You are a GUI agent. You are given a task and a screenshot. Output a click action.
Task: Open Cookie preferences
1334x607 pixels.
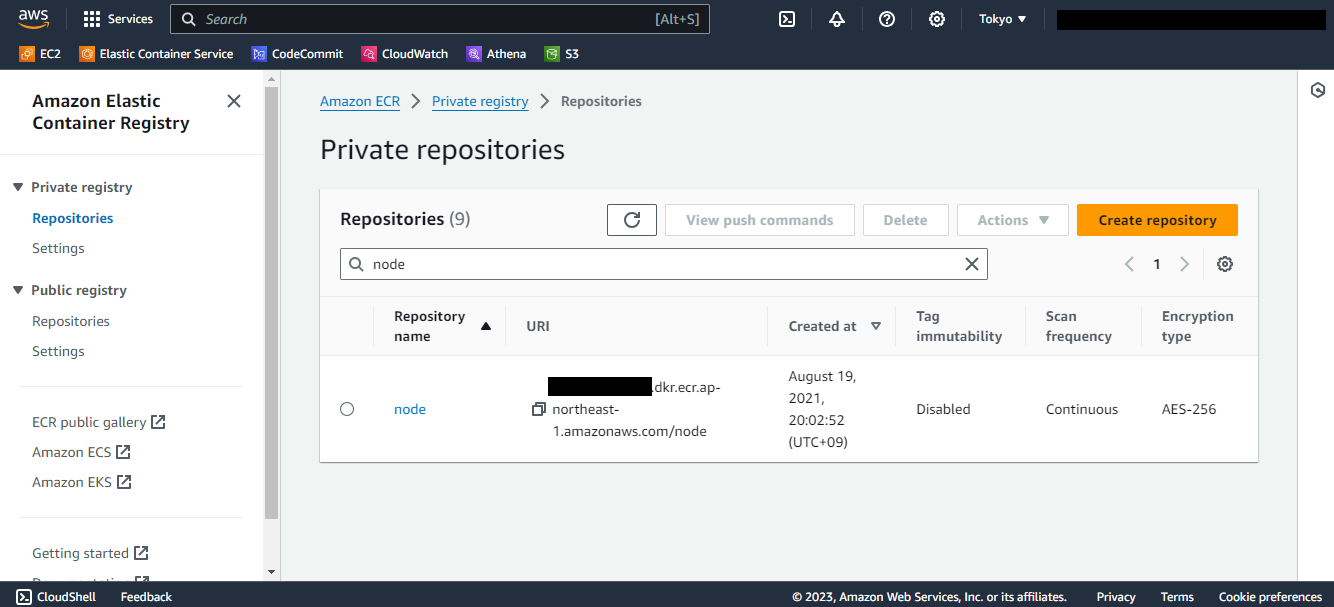1270,597
